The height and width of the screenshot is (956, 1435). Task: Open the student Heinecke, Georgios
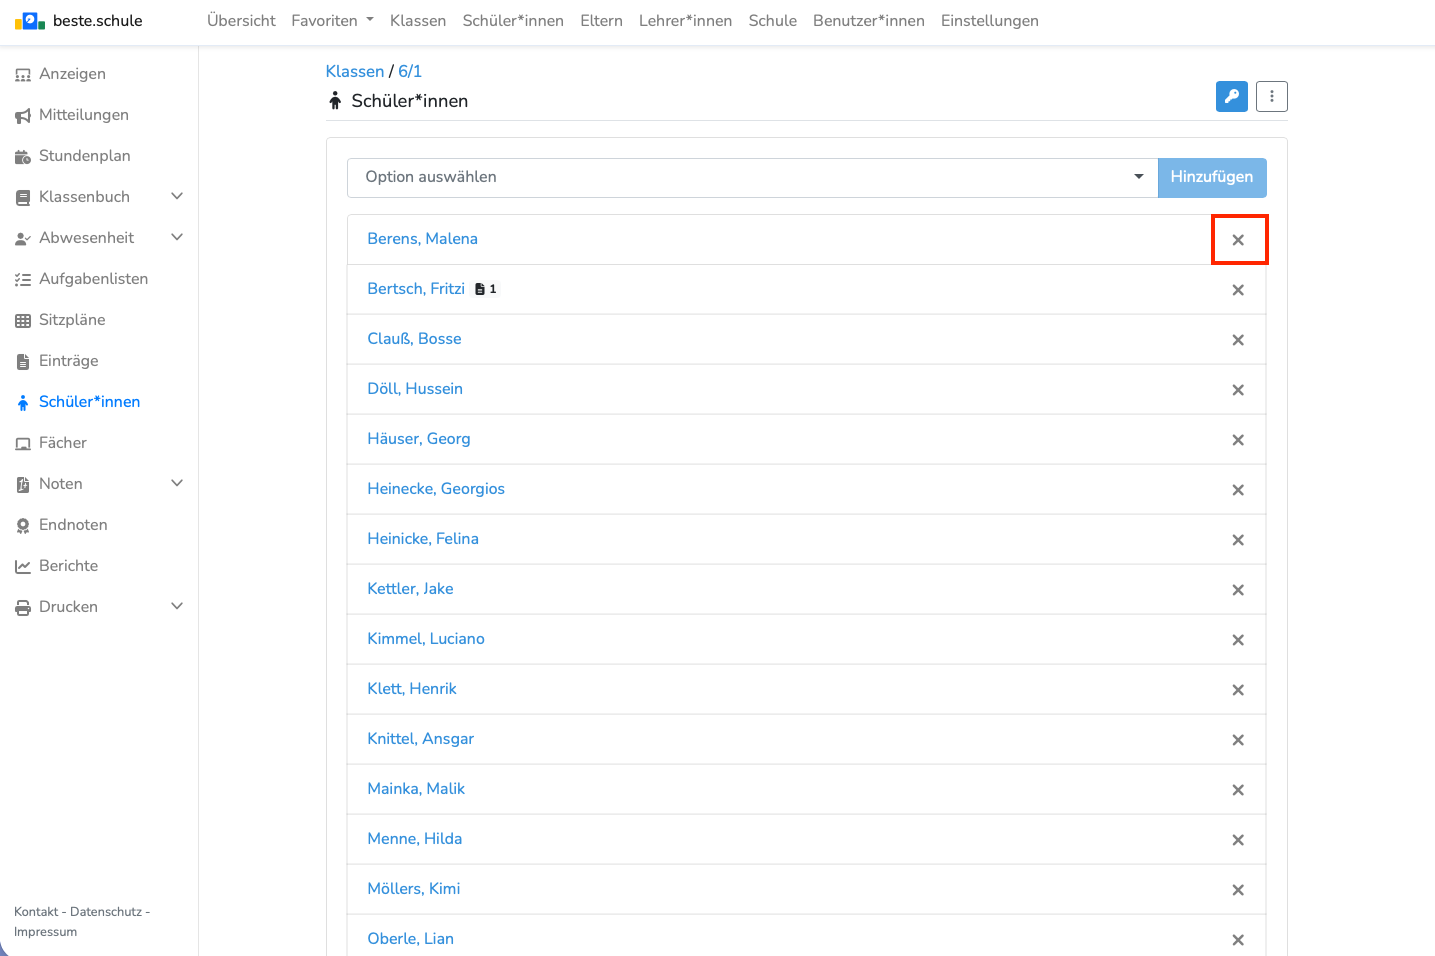click(x=436, y=489)
